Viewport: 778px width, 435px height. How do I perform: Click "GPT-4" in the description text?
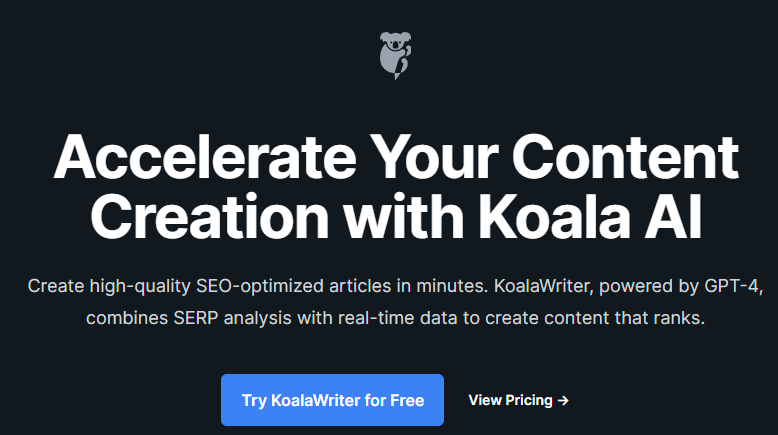(732, 286)
